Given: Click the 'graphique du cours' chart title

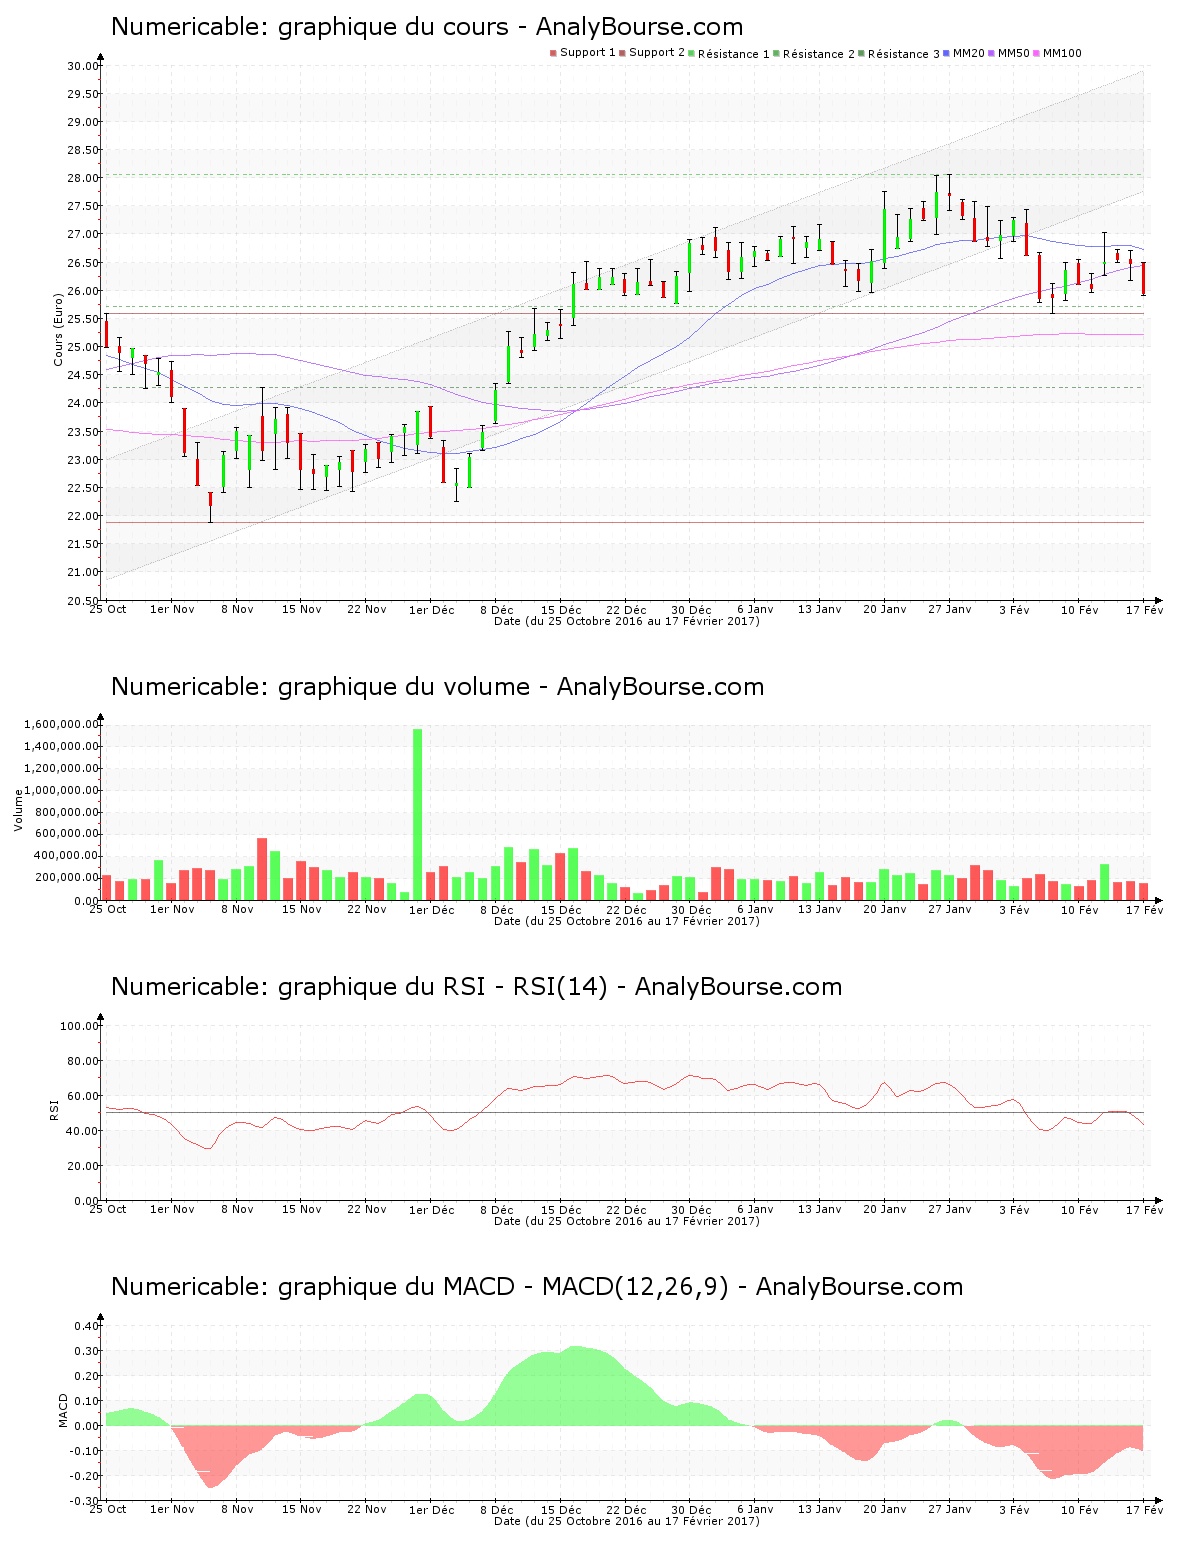Looking at the screenshot, I should tap(427, 27).
